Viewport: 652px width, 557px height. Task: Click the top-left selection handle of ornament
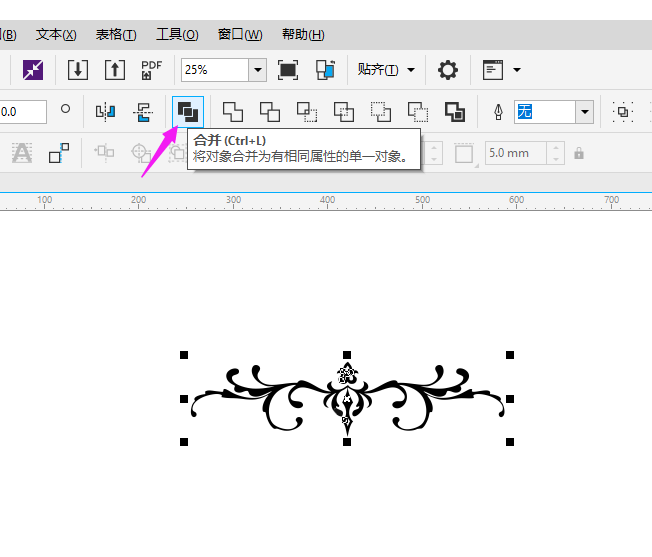tap(184, 355)
